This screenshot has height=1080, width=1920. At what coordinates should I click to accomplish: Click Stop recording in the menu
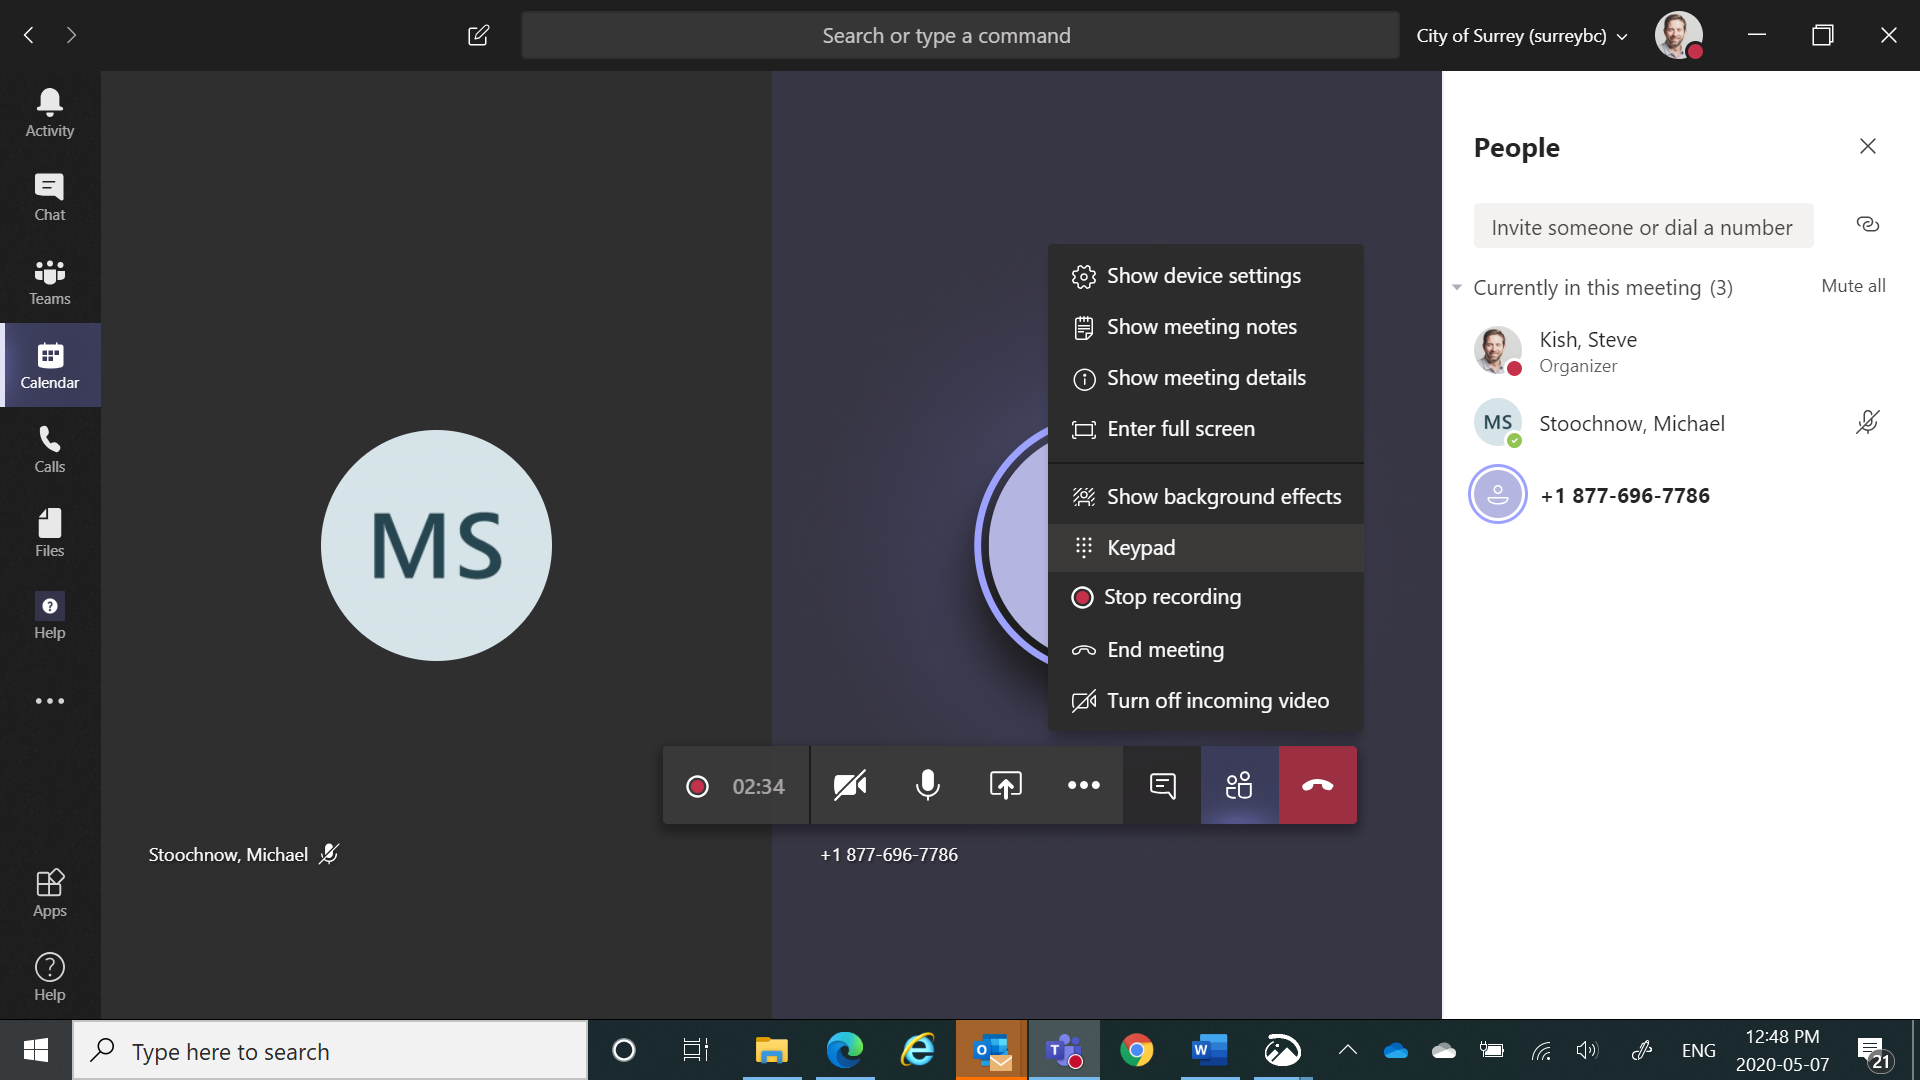1206,597
